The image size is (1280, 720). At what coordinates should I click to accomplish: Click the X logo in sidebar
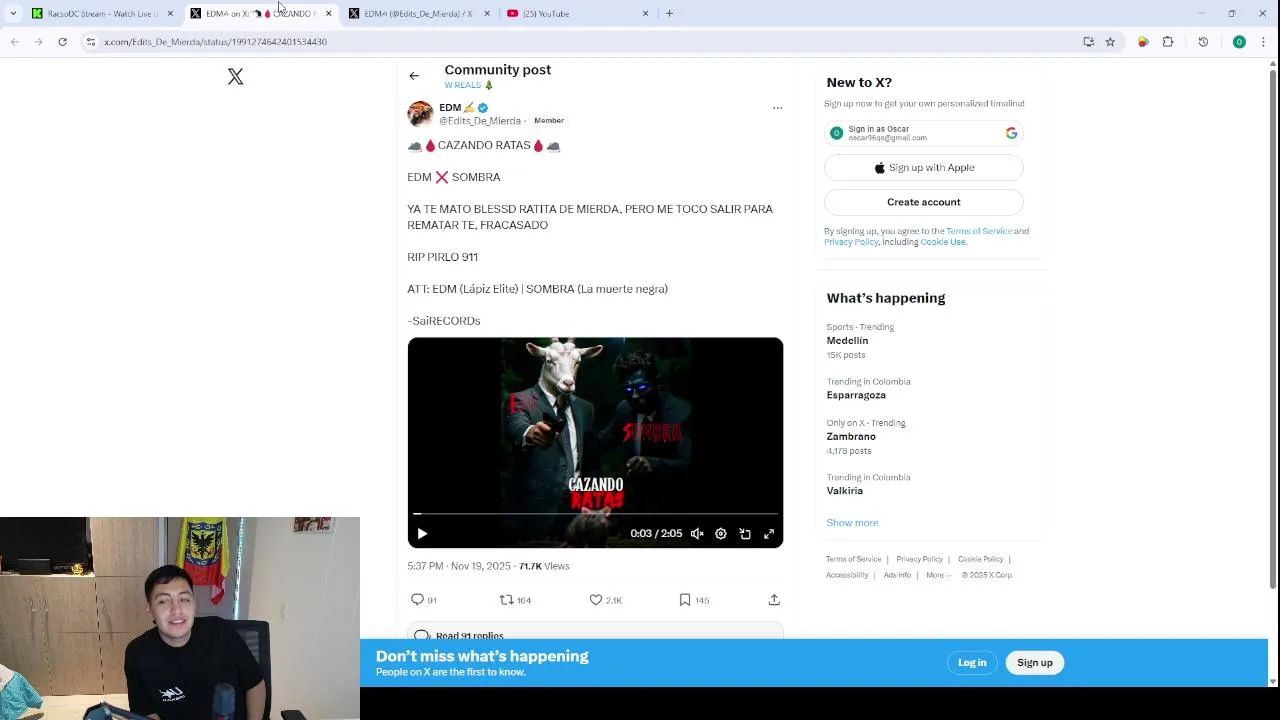pos(235,77)
